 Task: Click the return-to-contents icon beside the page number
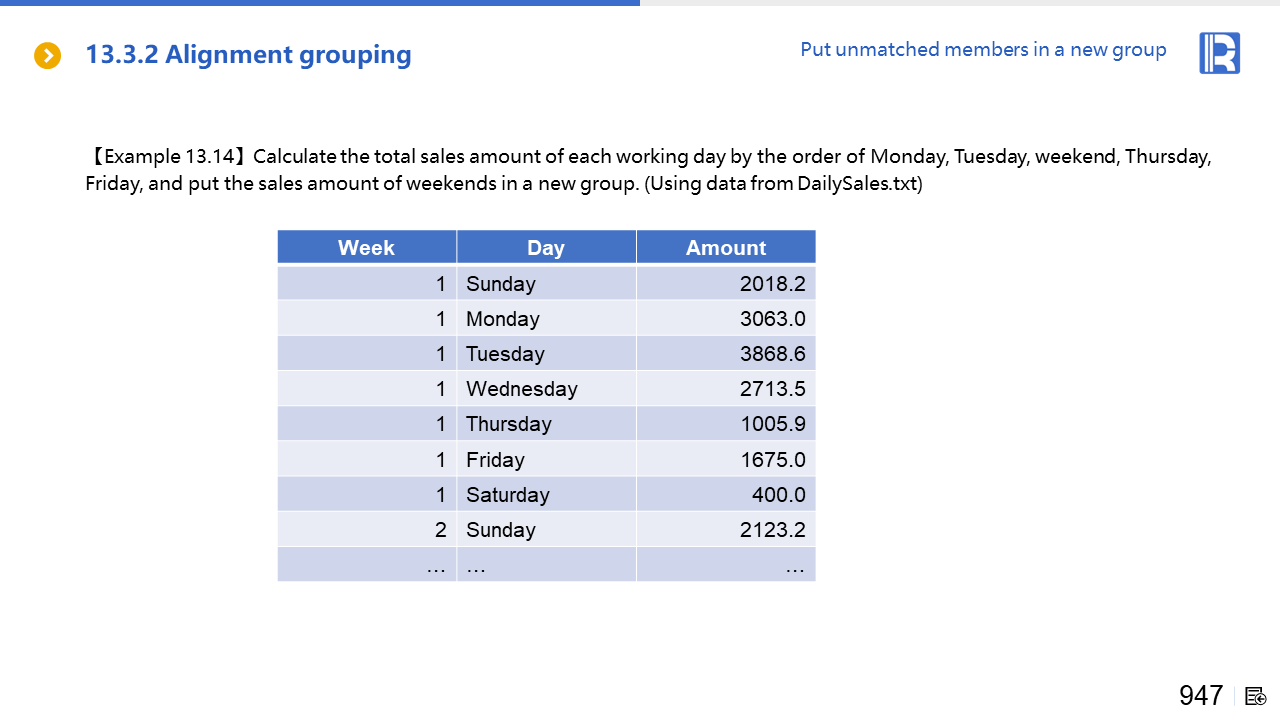coord(1256,696)
